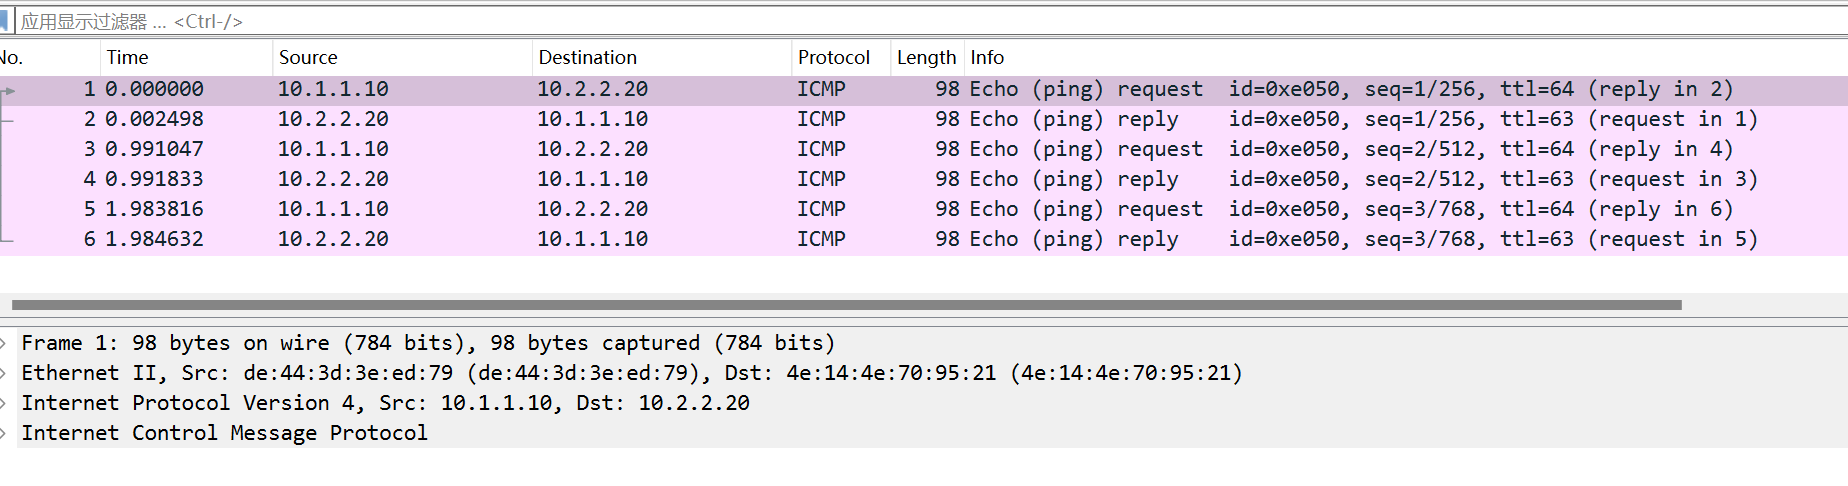This screenshot has width=1848, height=486.
Task: Select packet 2 Echo ping reply row
Action: pos(924,120)
